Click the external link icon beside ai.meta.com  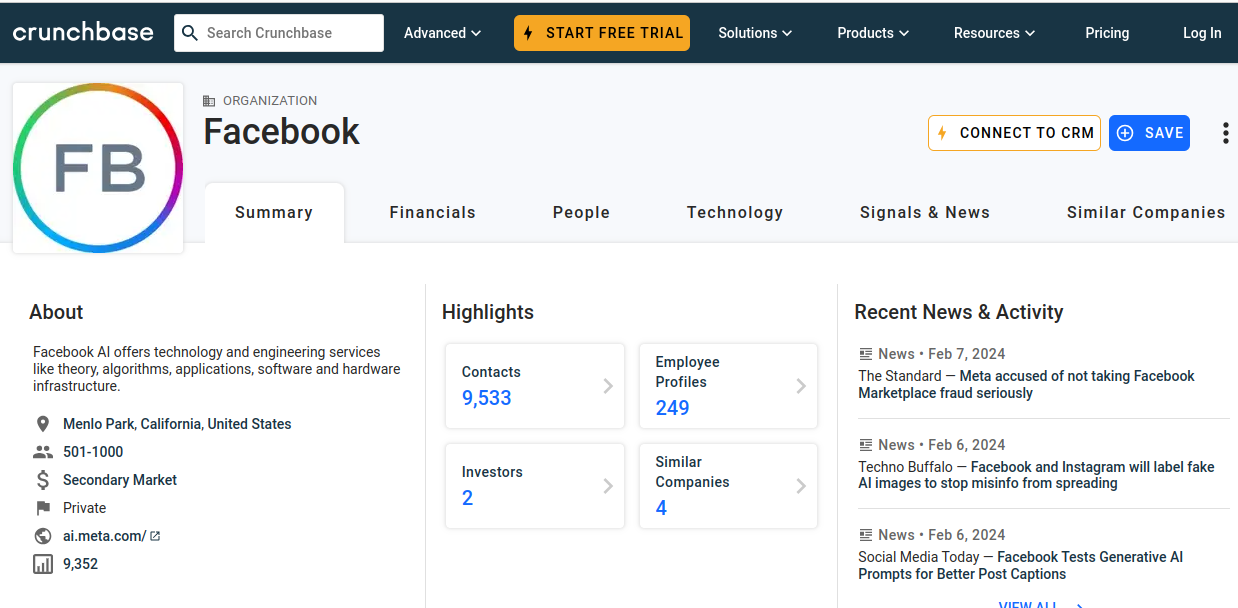[x=155, y=536]
